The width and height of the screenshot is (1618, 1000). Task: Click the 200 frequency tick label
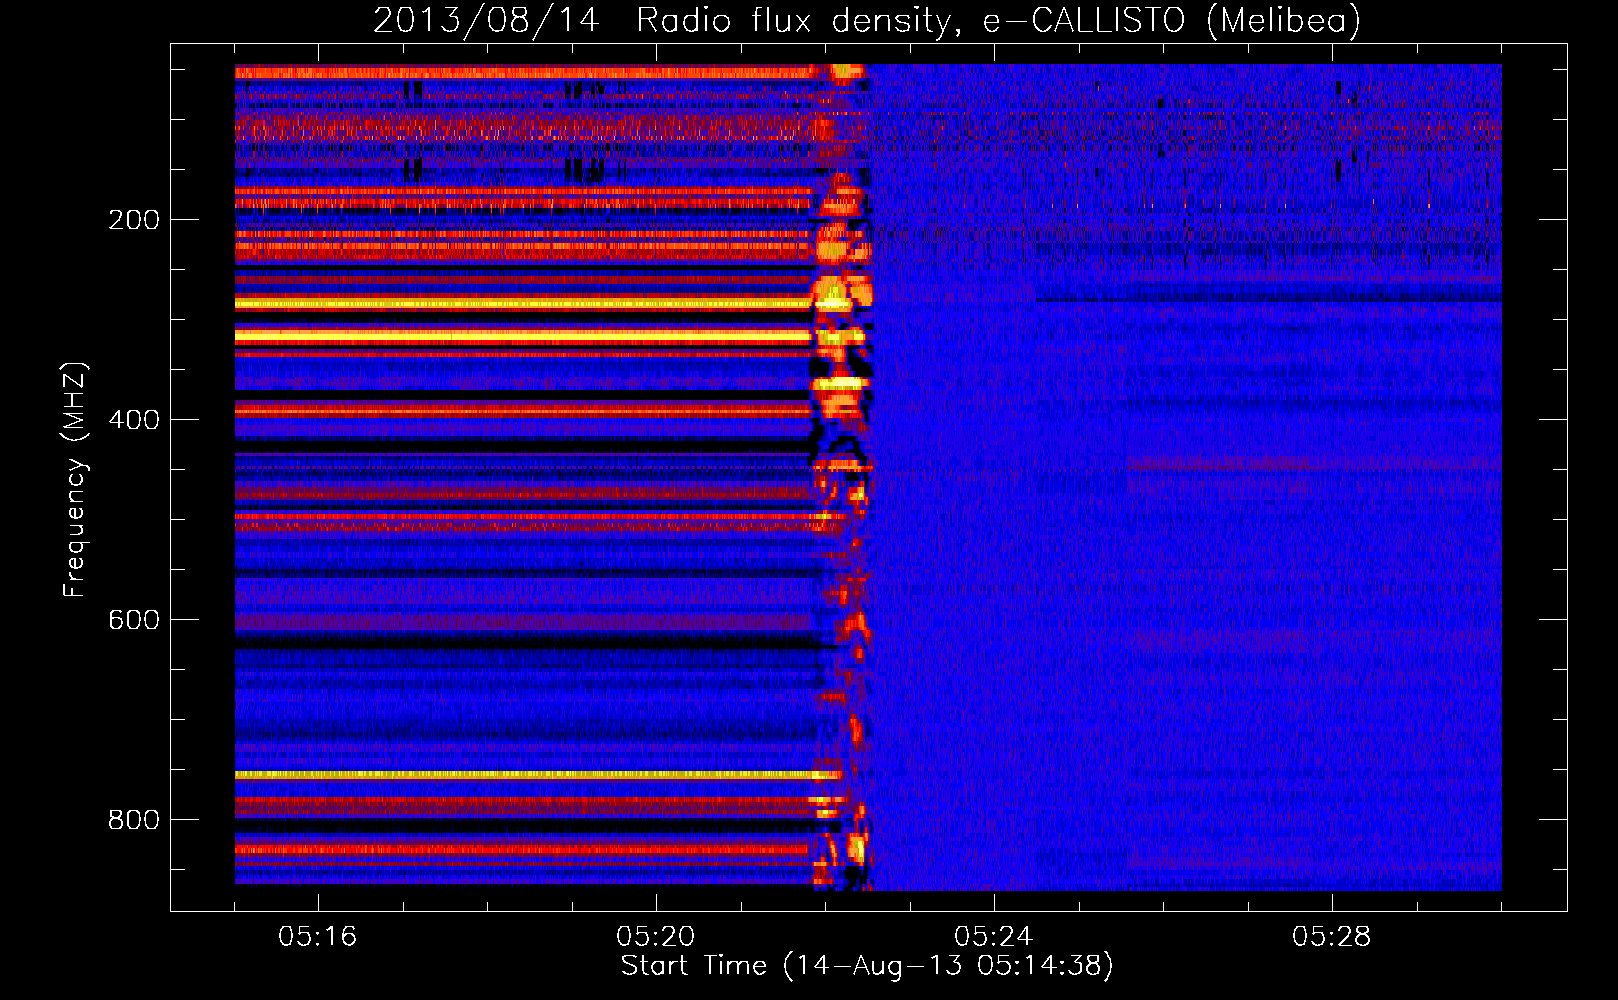pos(134,220)
